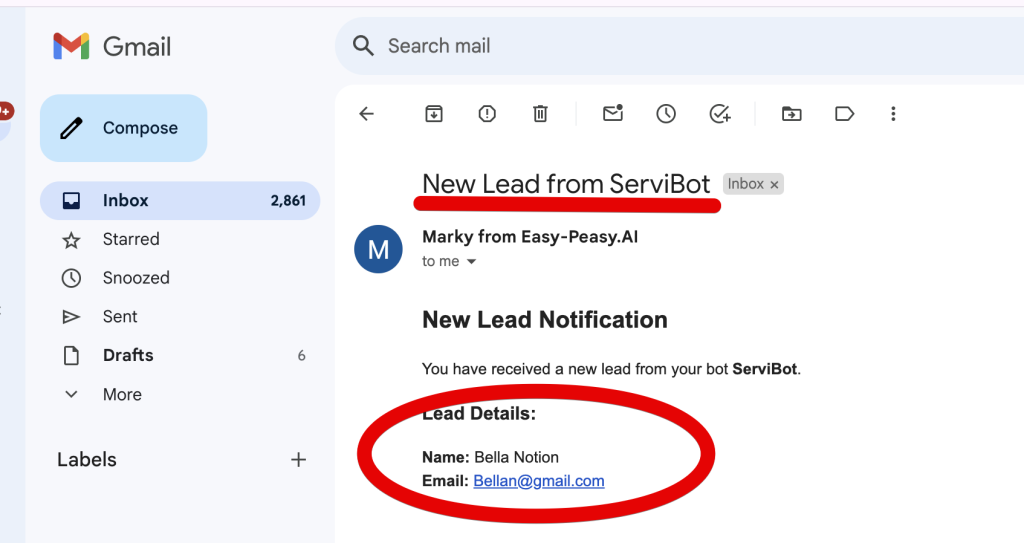
Task: Open the three-dot More options menu
Action: click(893, 114)
